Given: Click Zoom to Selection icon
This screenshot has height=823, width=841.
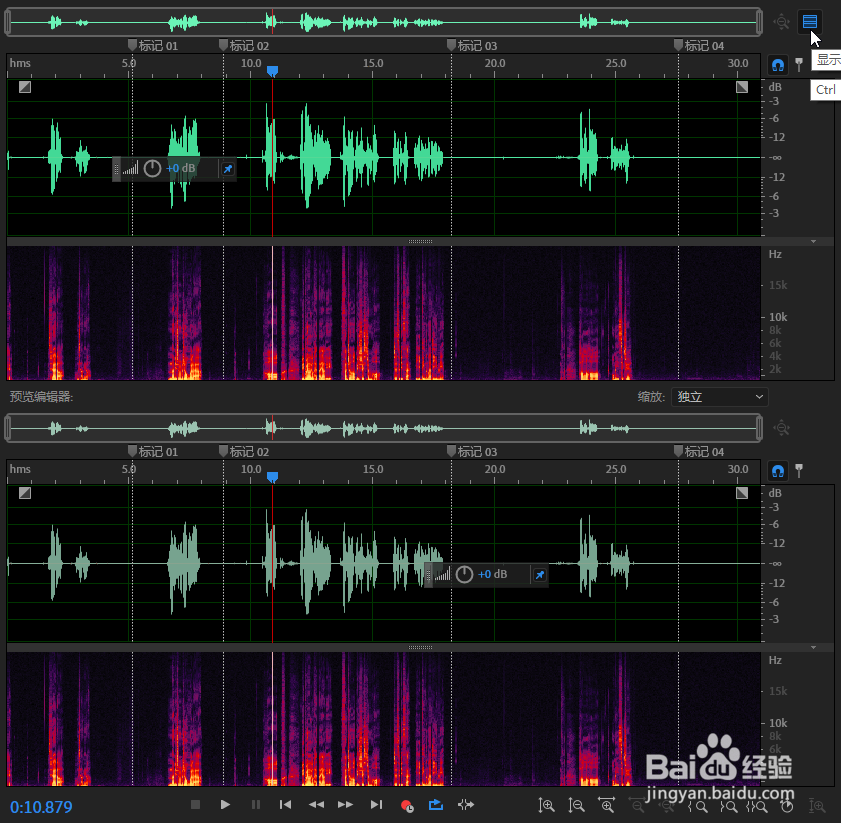Looking at the screenshot, I should click(757, 806).
